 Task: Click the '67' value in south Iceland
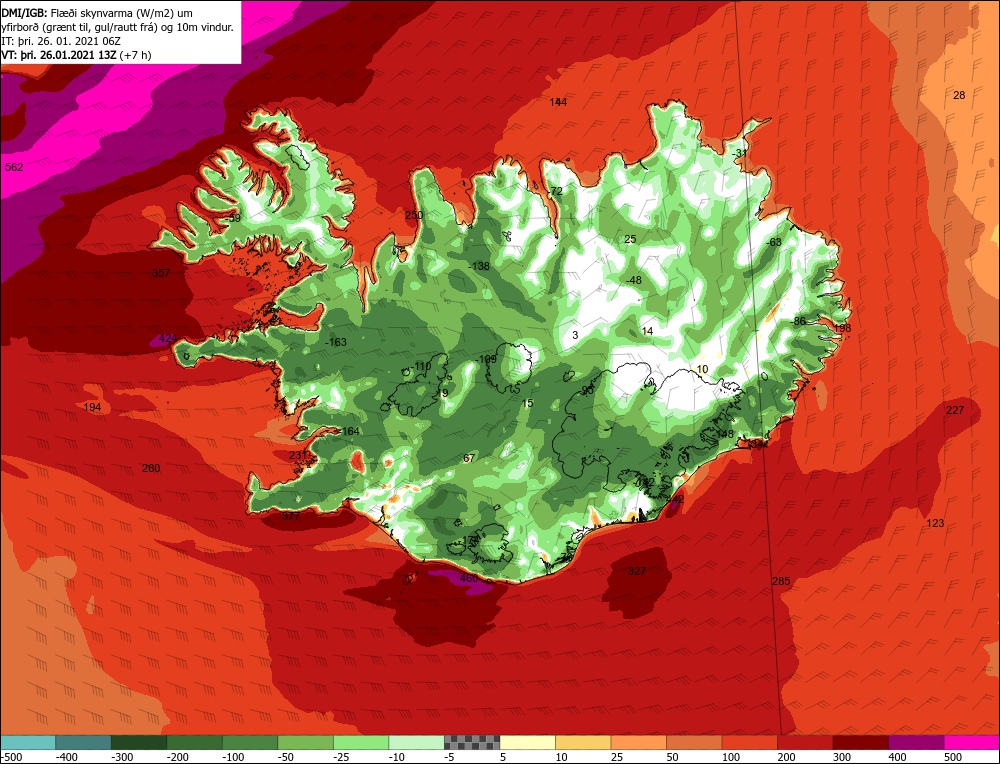(x=469, y=458)
